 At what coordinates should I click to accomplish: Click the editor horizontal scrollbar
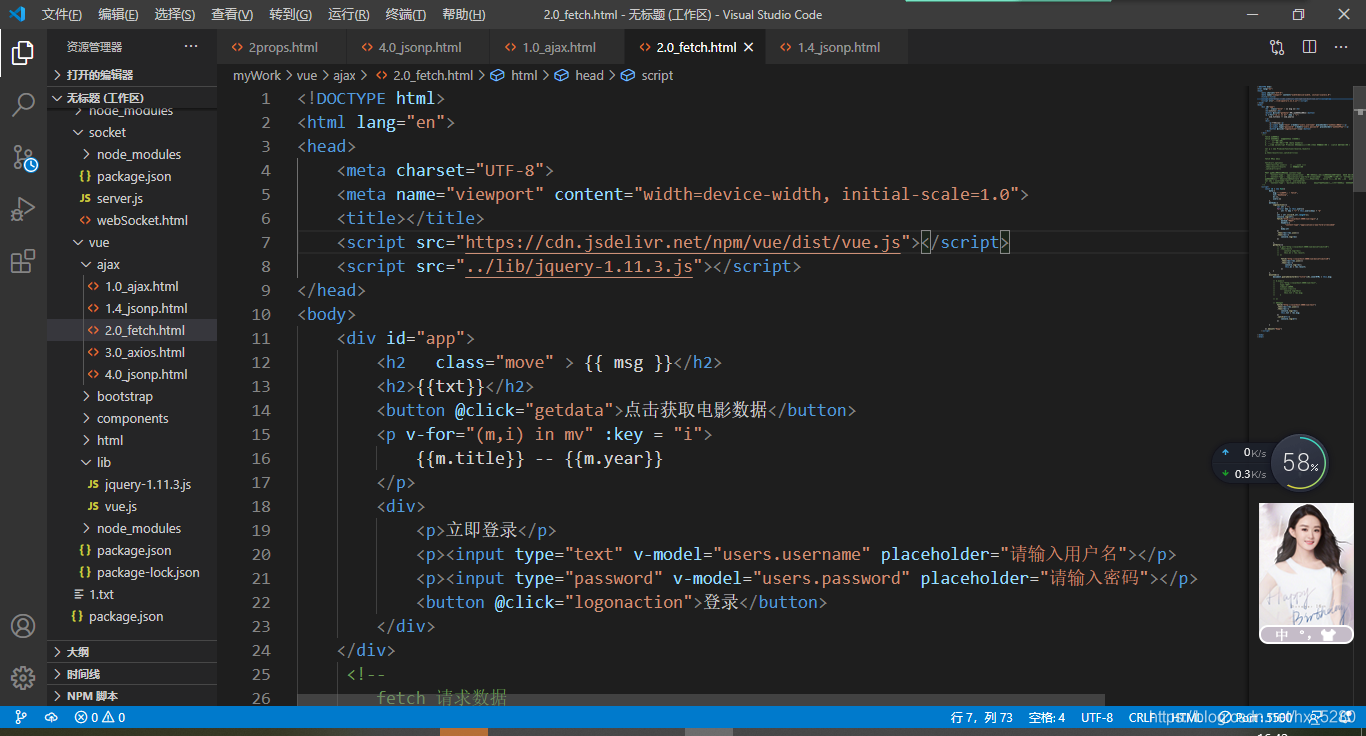point(701,699)
